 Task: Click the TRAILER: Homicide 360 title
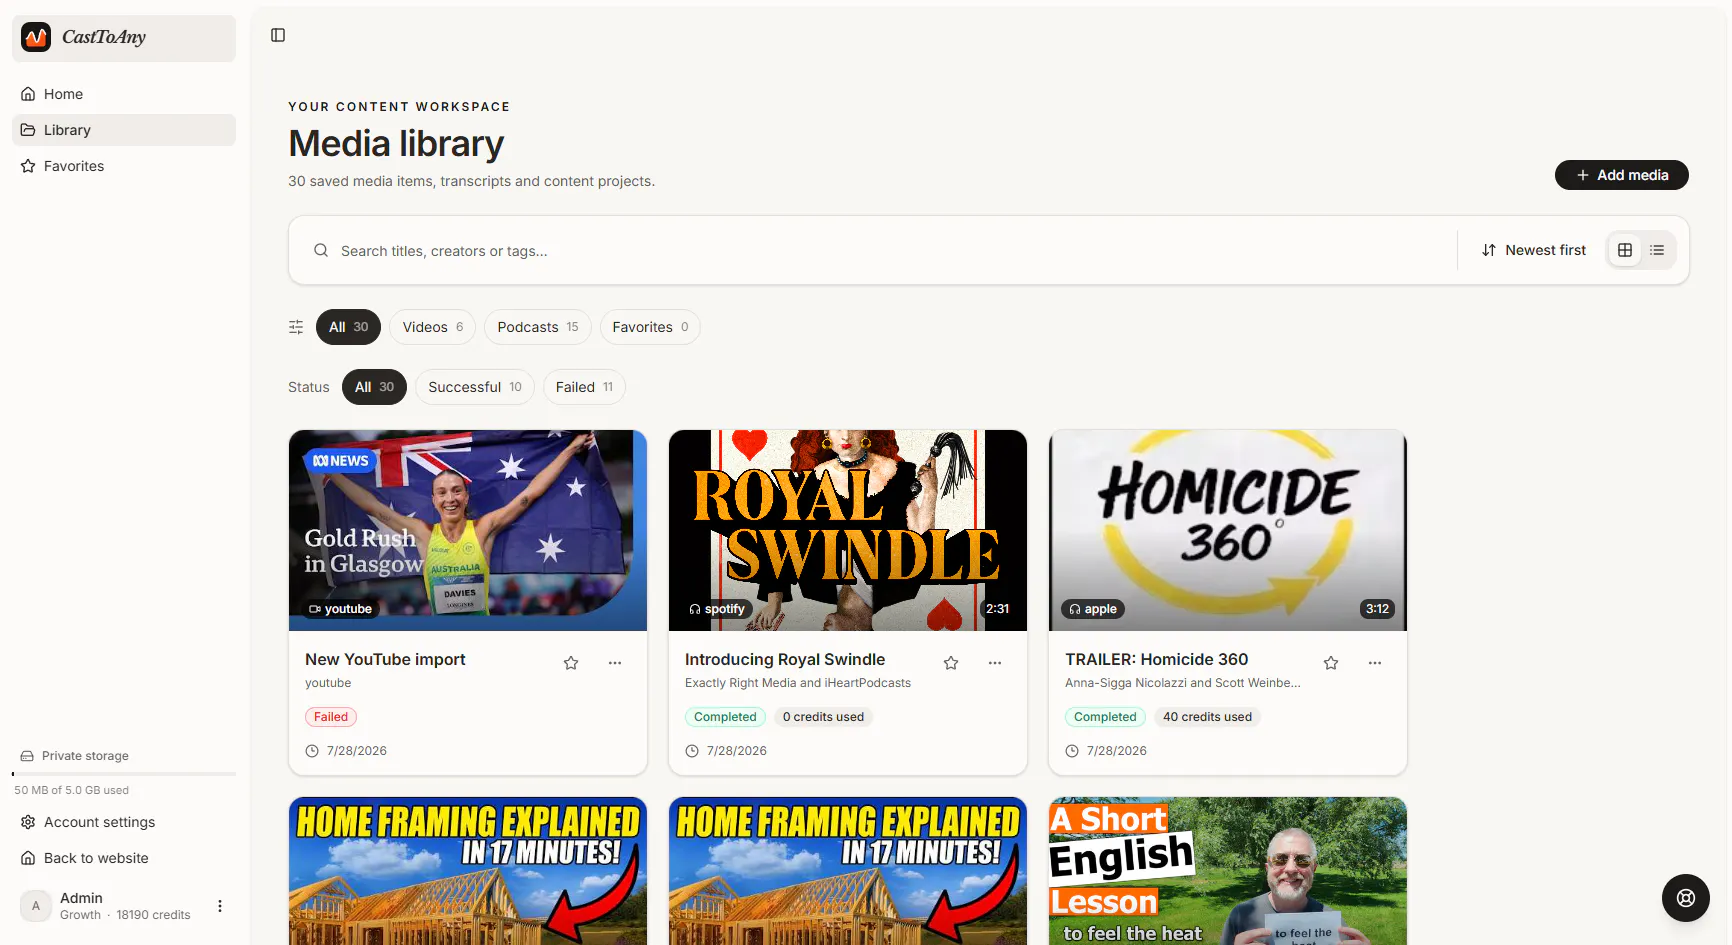pos(1156,660)
